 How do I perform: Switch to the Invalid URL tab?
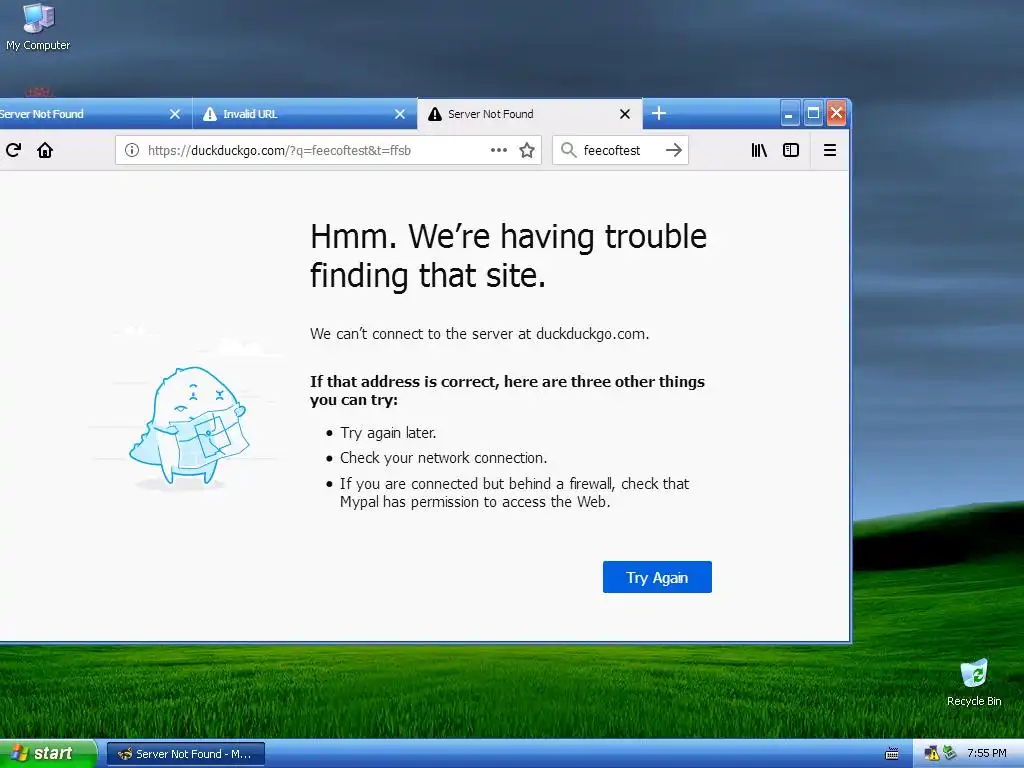coord(304,114)
